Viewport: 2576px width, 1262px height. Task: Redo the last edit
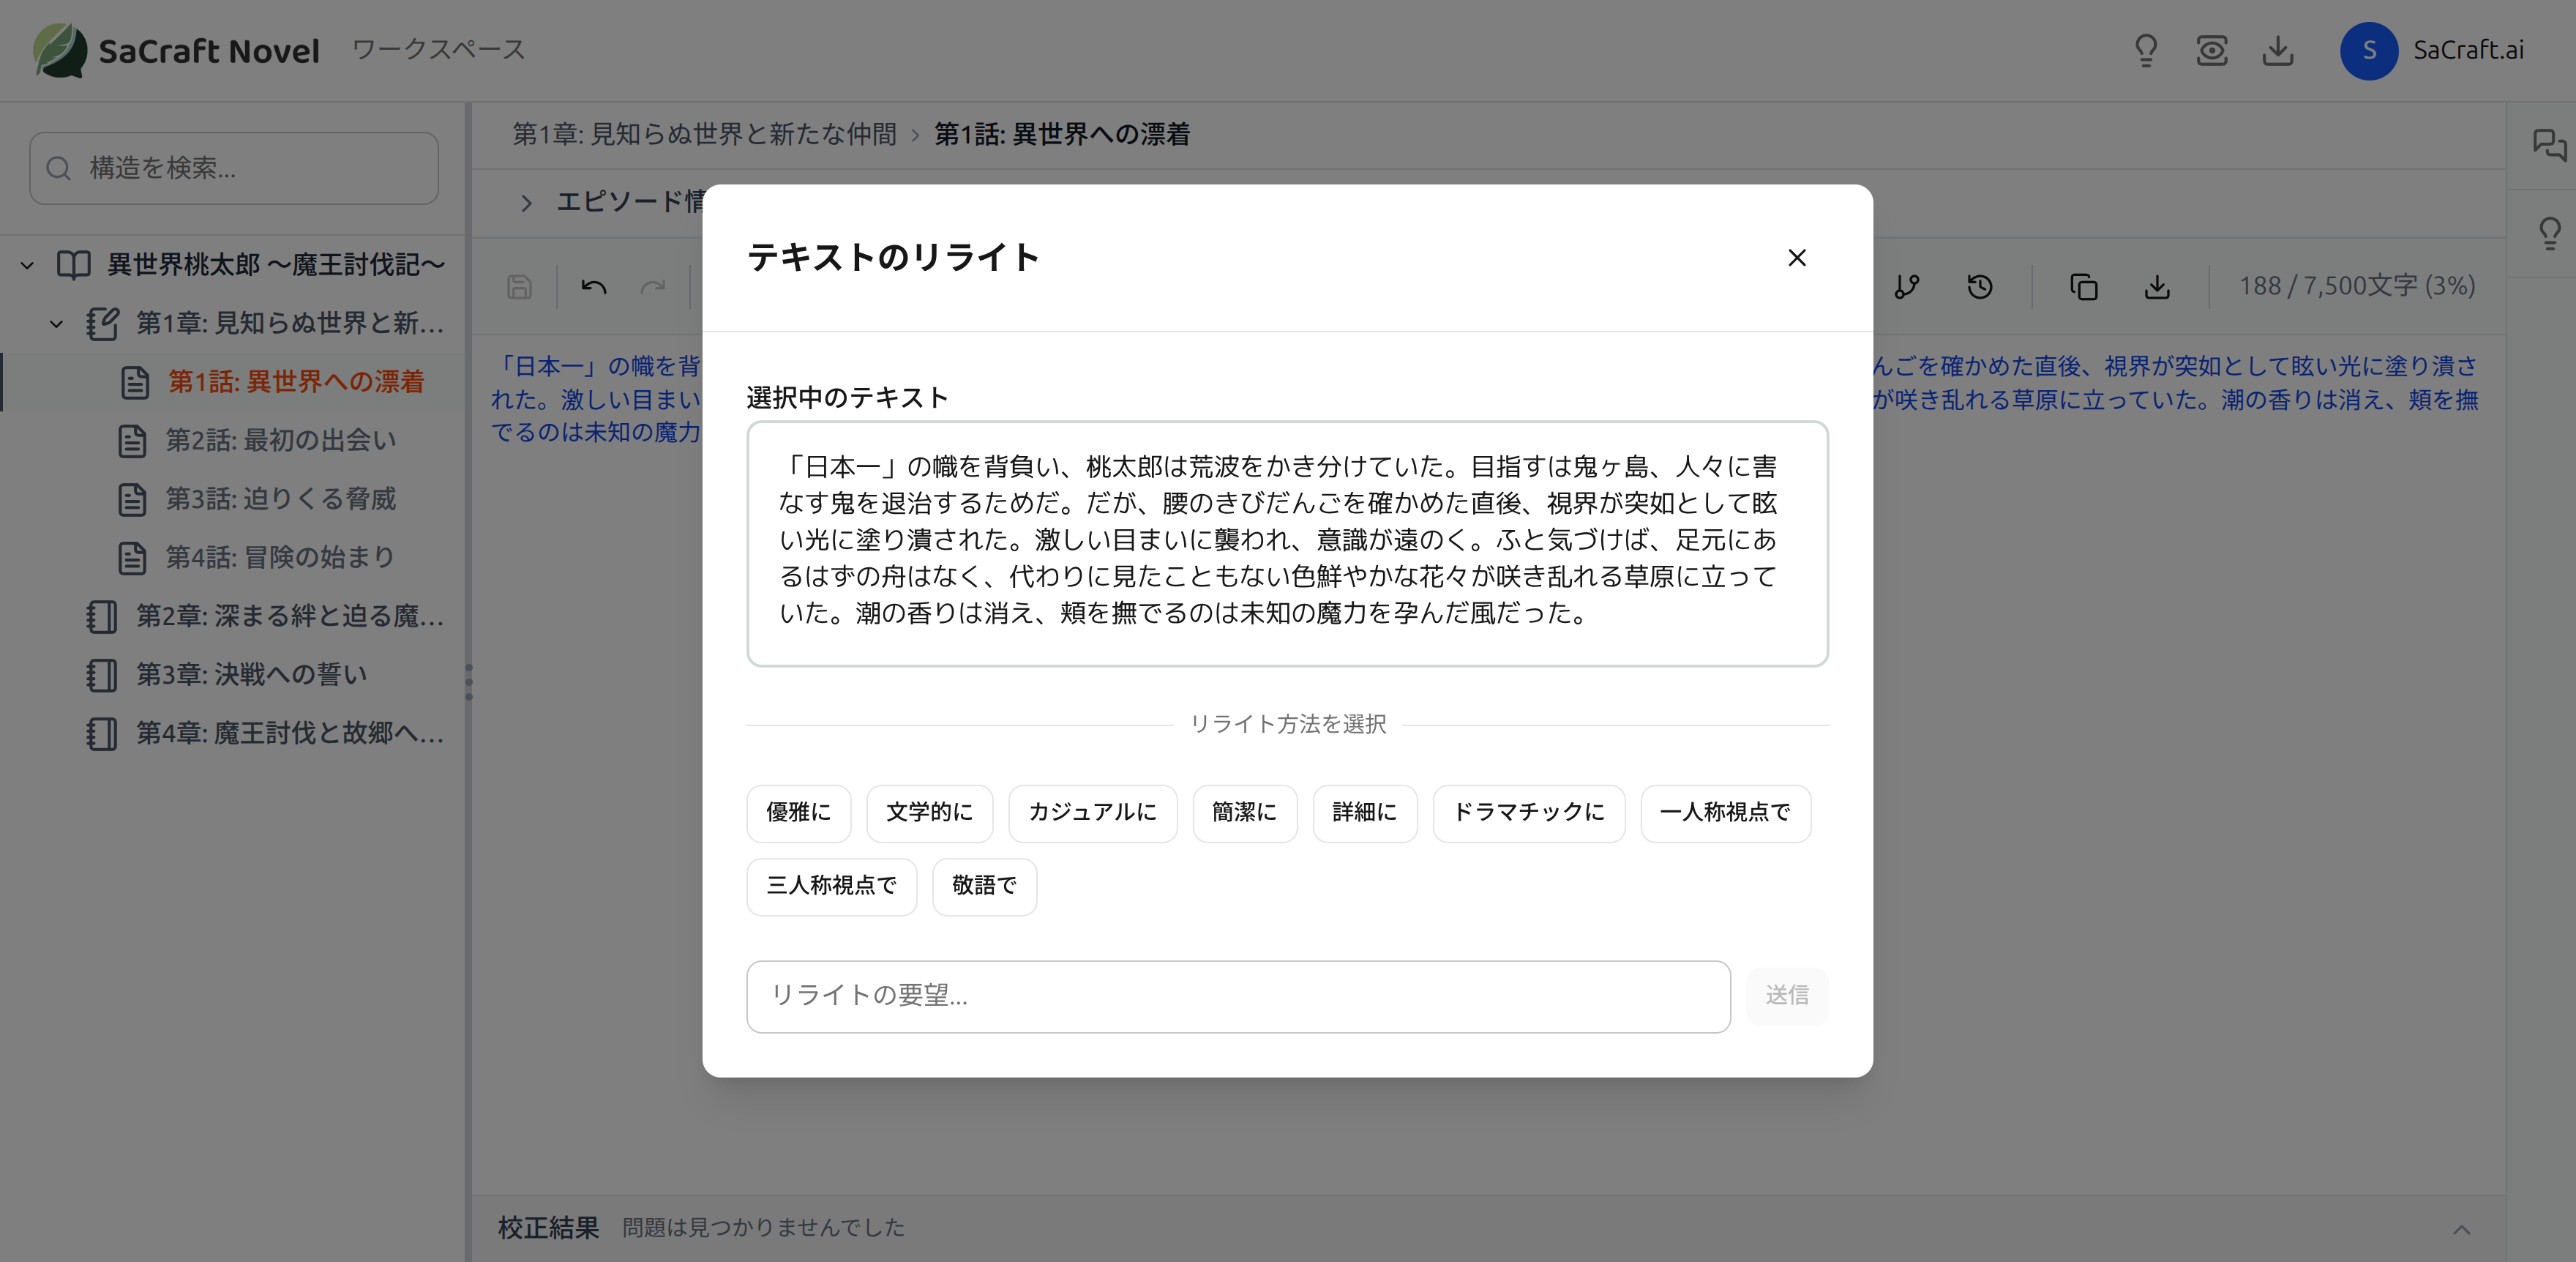point(655,287)
